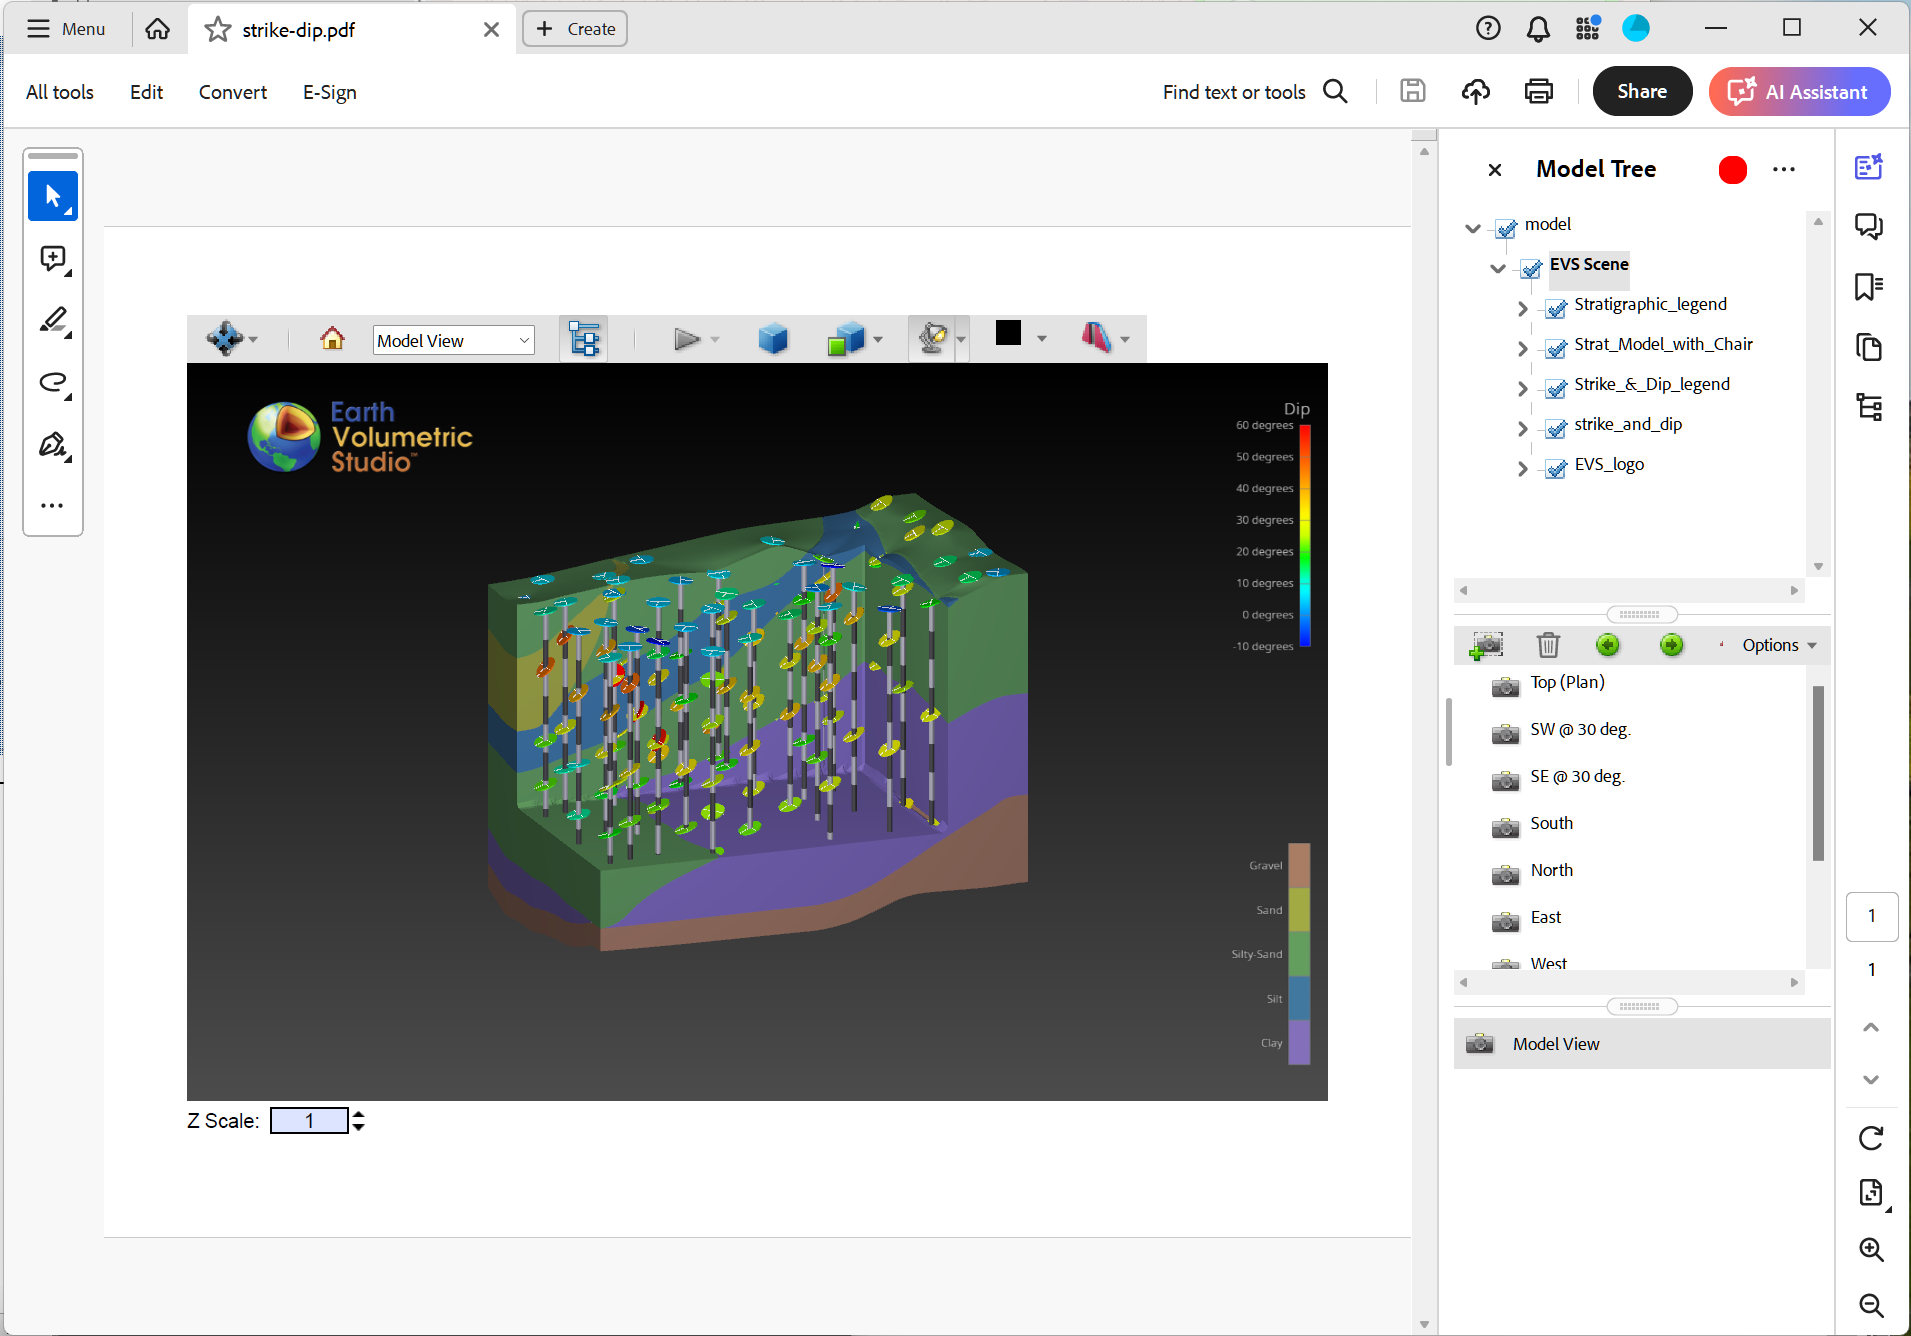1911x1336 pixels.
Task: Select the Highlight tool in the left toolbar
Action: click(x=52, y=320)
